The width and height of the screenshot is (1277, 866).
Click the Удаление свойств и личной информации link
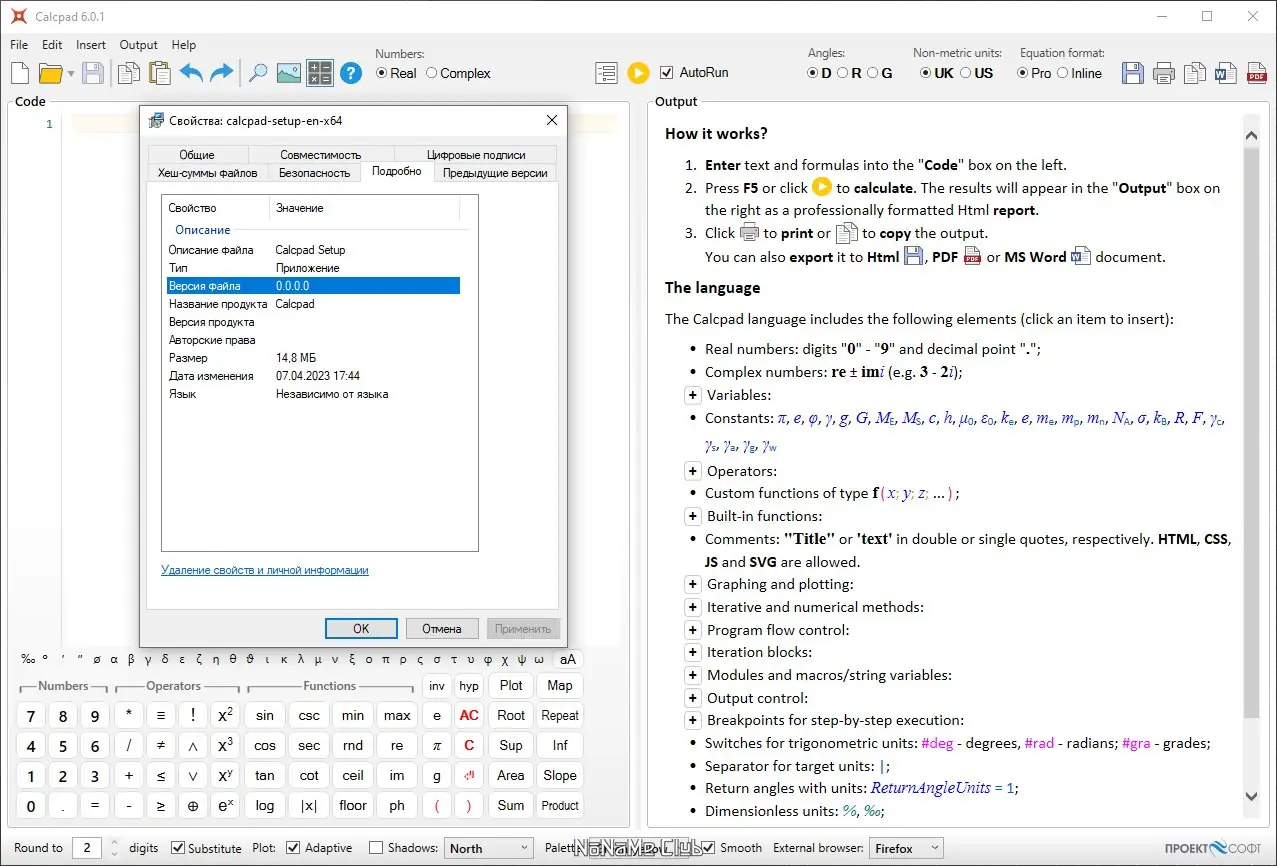click(265, 570)
